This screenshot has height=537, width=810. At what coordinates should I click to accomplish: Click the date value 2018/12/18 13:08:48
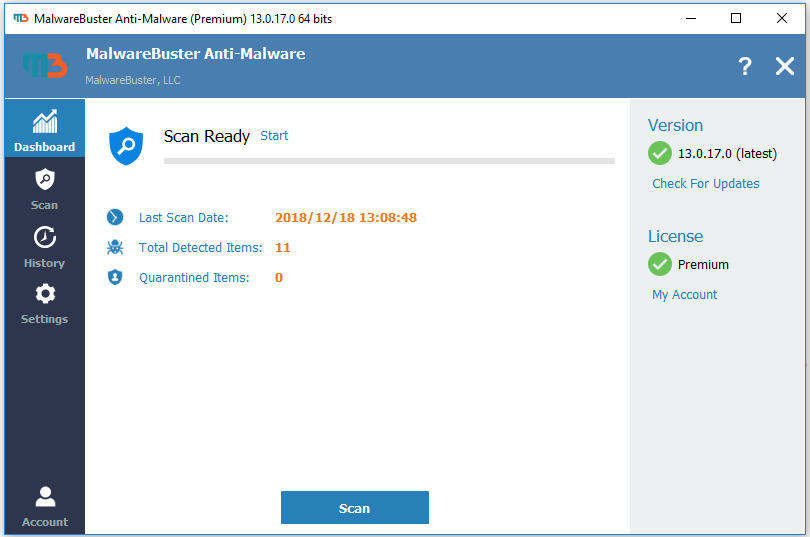point(346,217)
